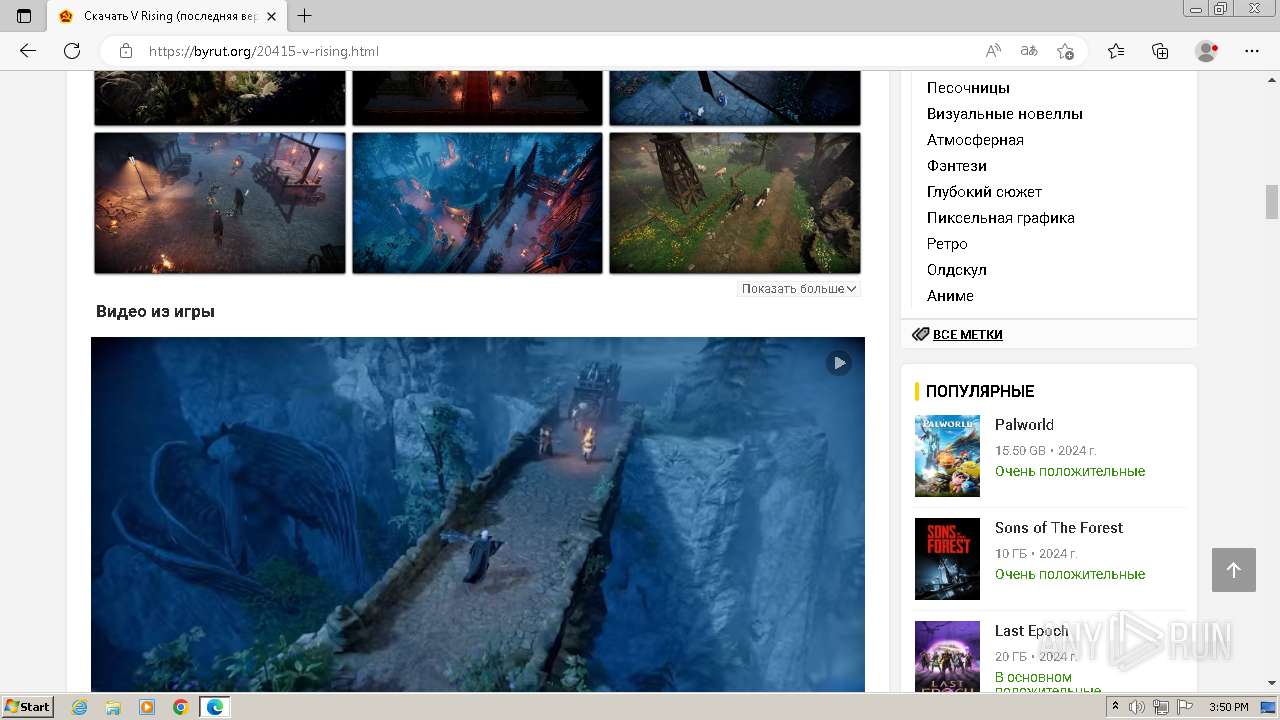Click the tag icon beside ВСЕ МЕТКИ

click(x=920, y=334)
